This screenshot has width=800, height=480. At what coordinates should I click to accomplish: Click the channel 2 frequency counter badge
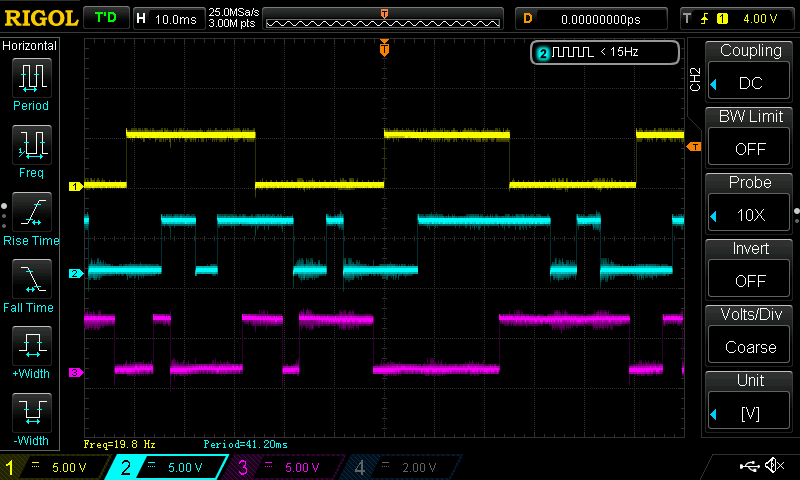click(605, 52)
